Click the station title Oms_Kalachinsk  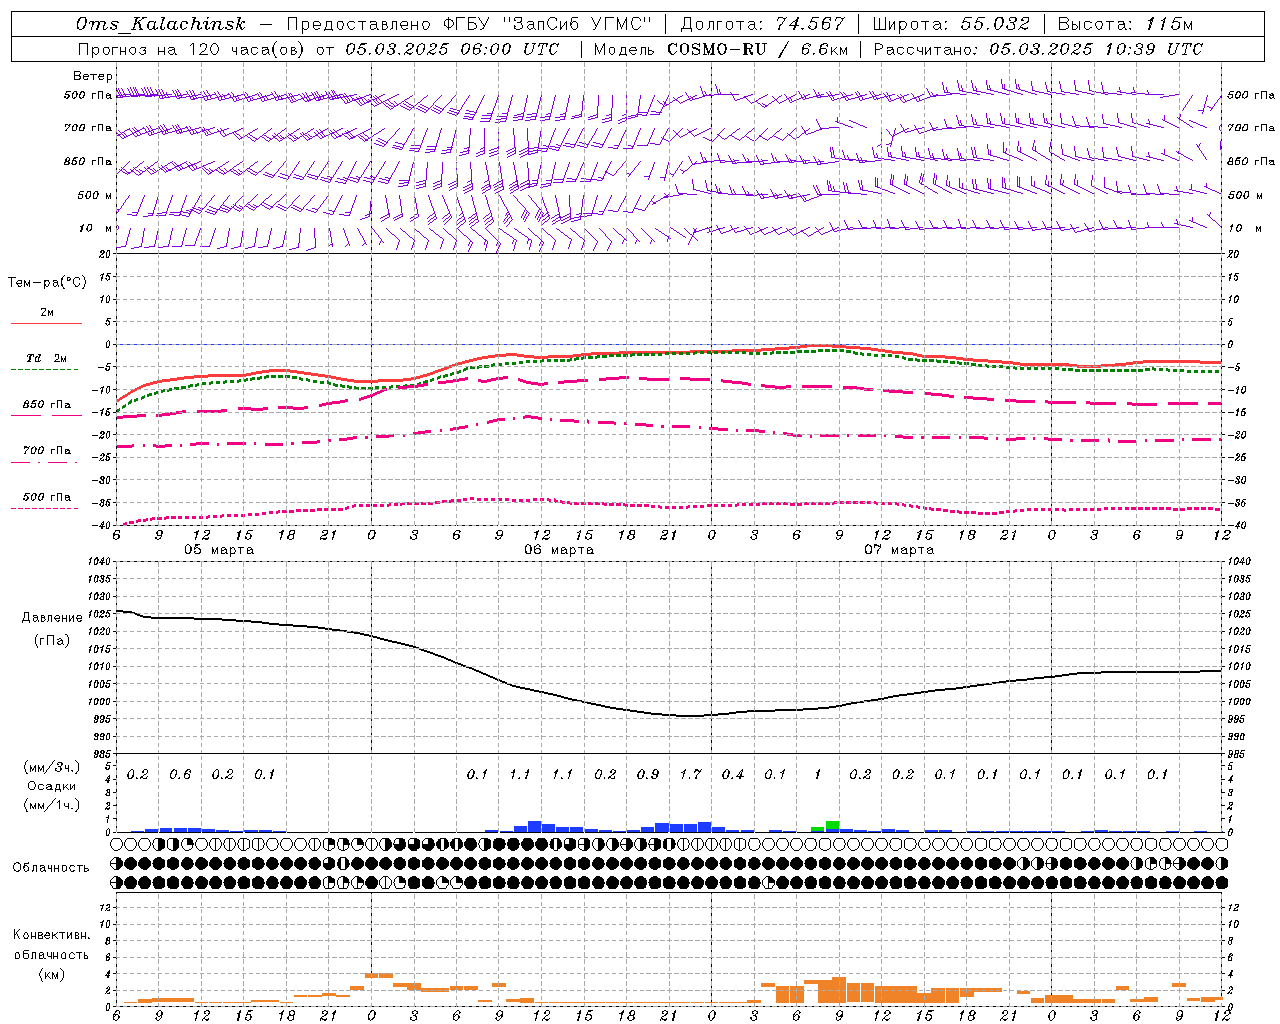point(160,24)
